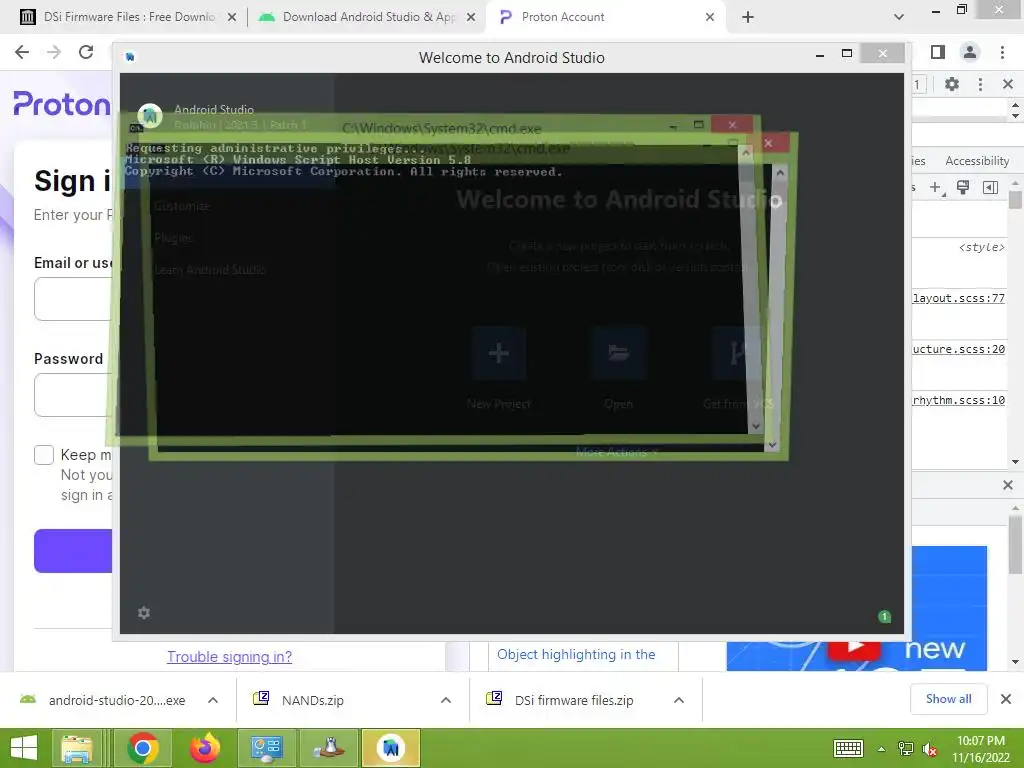Viewport: 1024px width, 768px height.
Task: Open the rhythm.scss:10 source link
Action: (959, 400)
